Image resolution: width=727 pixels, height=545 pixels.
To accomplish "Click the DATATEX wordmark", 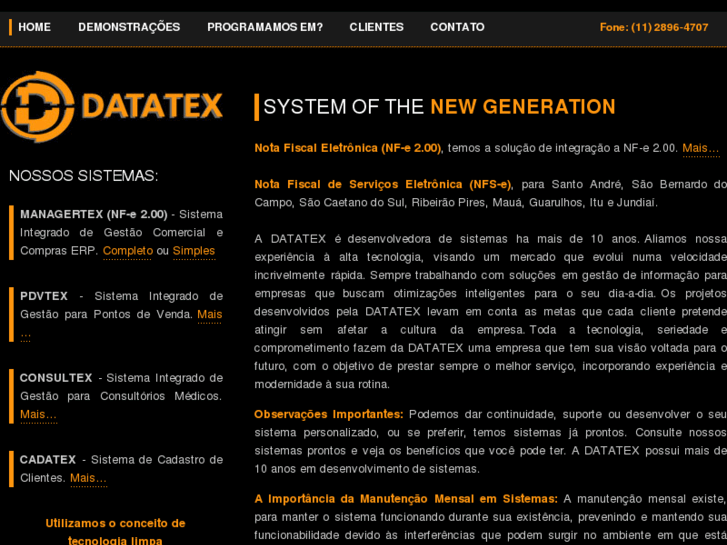I will point(152,106).
